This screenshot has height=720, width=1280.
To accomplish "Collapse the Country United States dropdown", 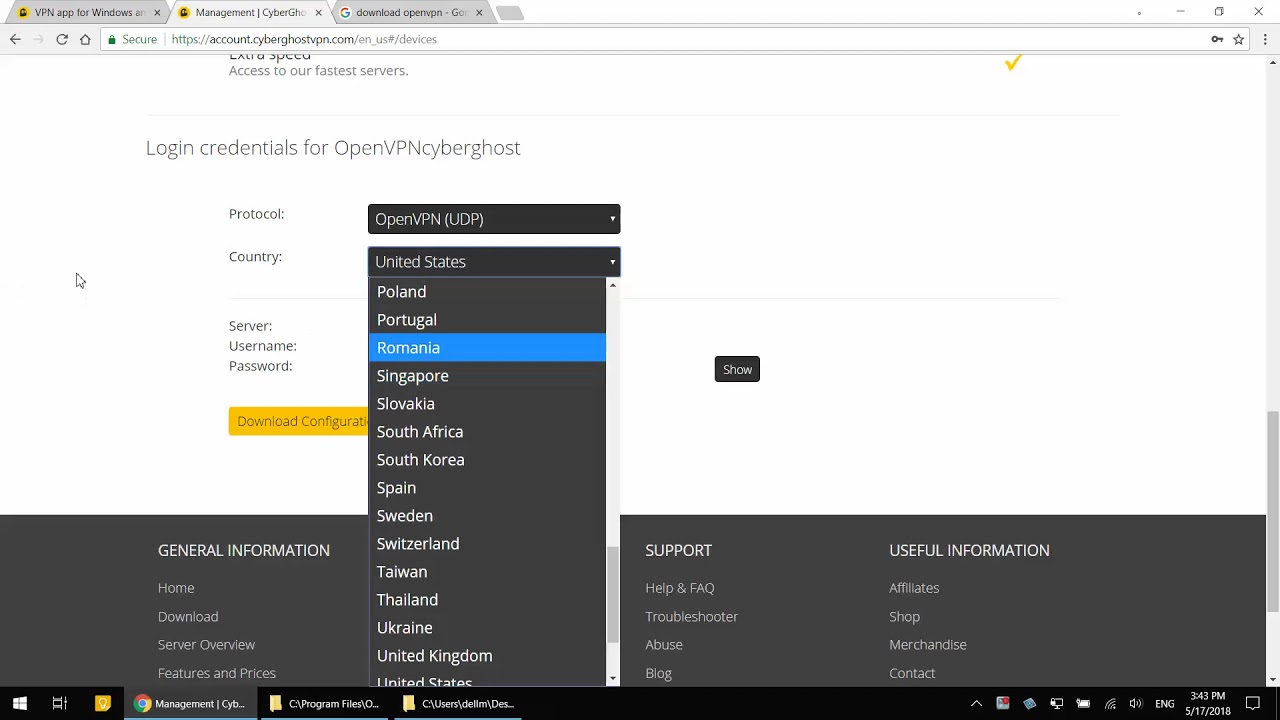I will tap(494, 262).
